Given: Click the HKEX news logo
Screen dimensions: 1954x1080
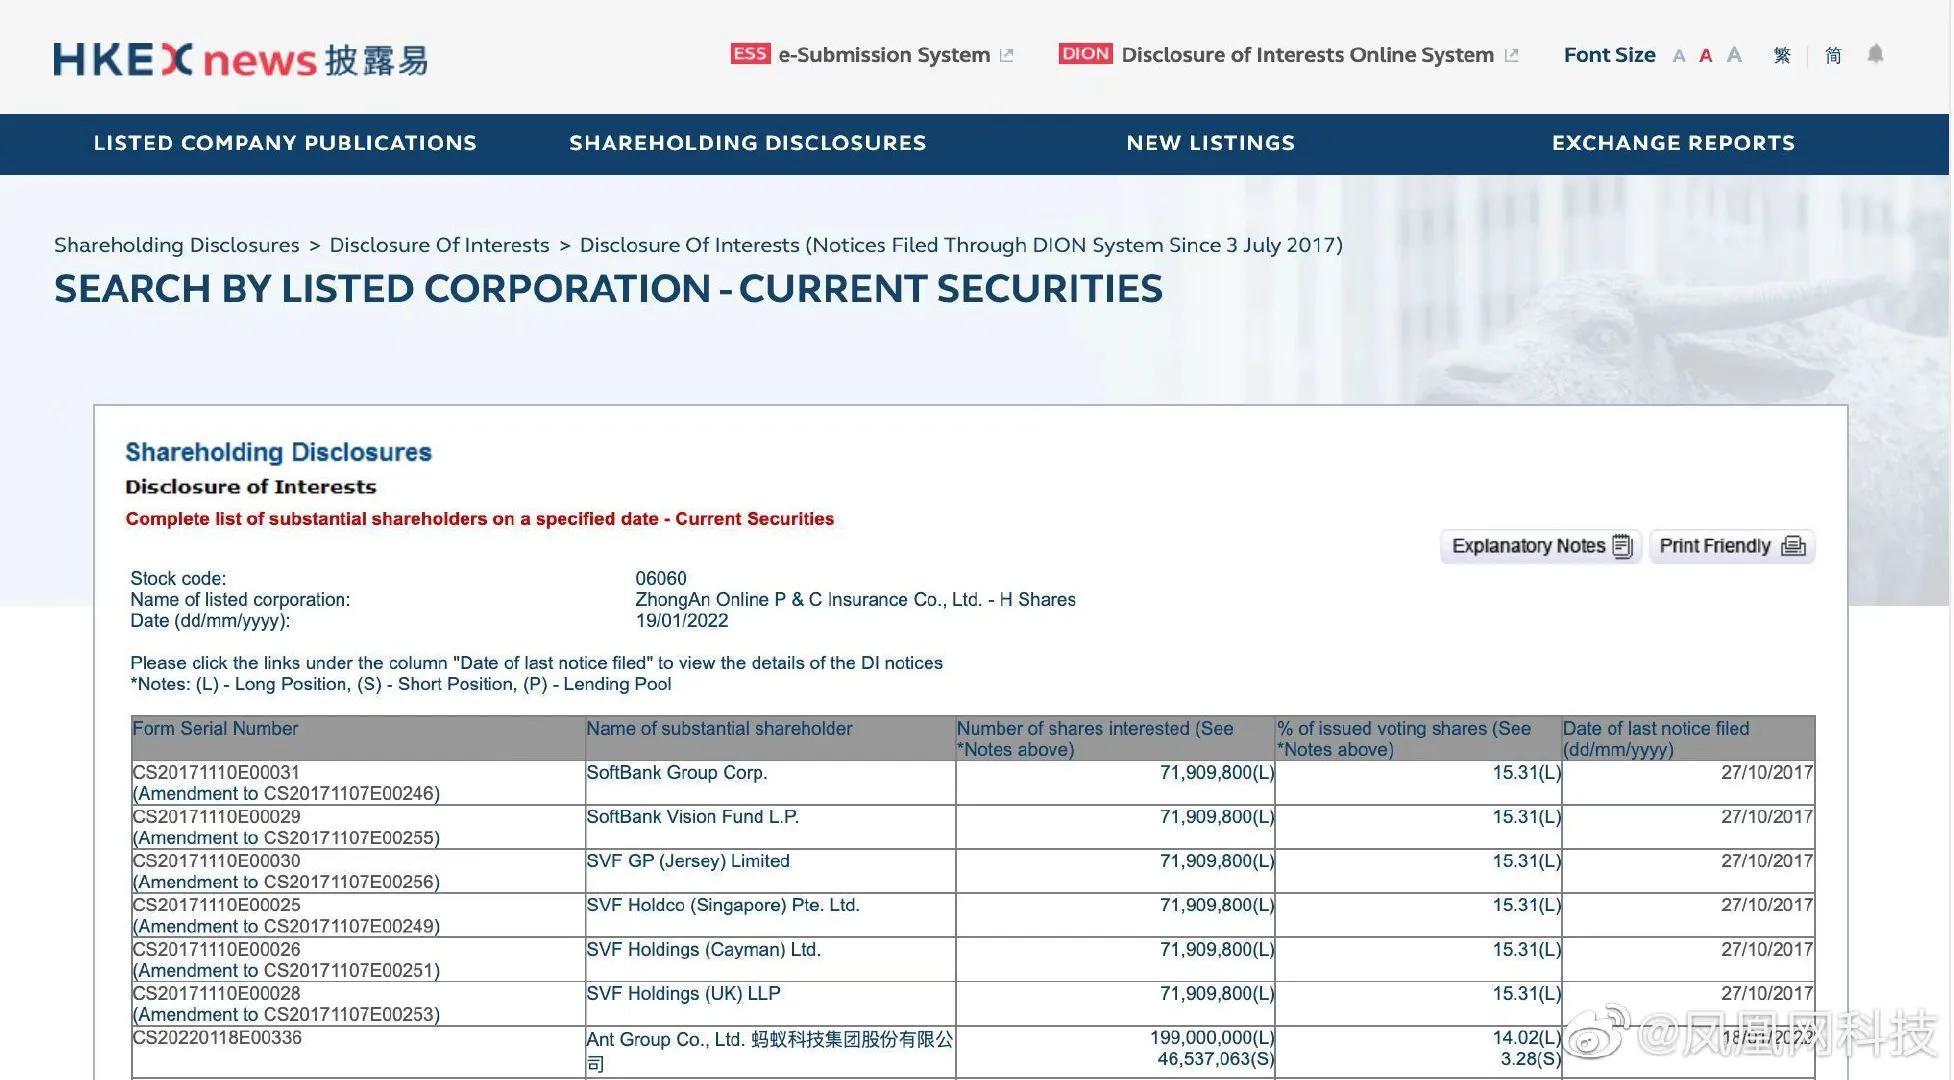Looking at the screenshot, I should [240, 60].
